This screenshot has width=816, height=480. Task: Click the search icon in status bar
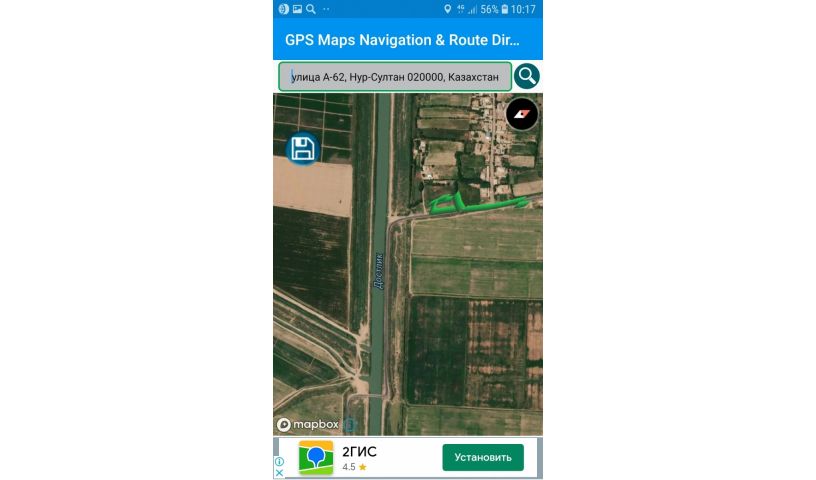(311, 9)
